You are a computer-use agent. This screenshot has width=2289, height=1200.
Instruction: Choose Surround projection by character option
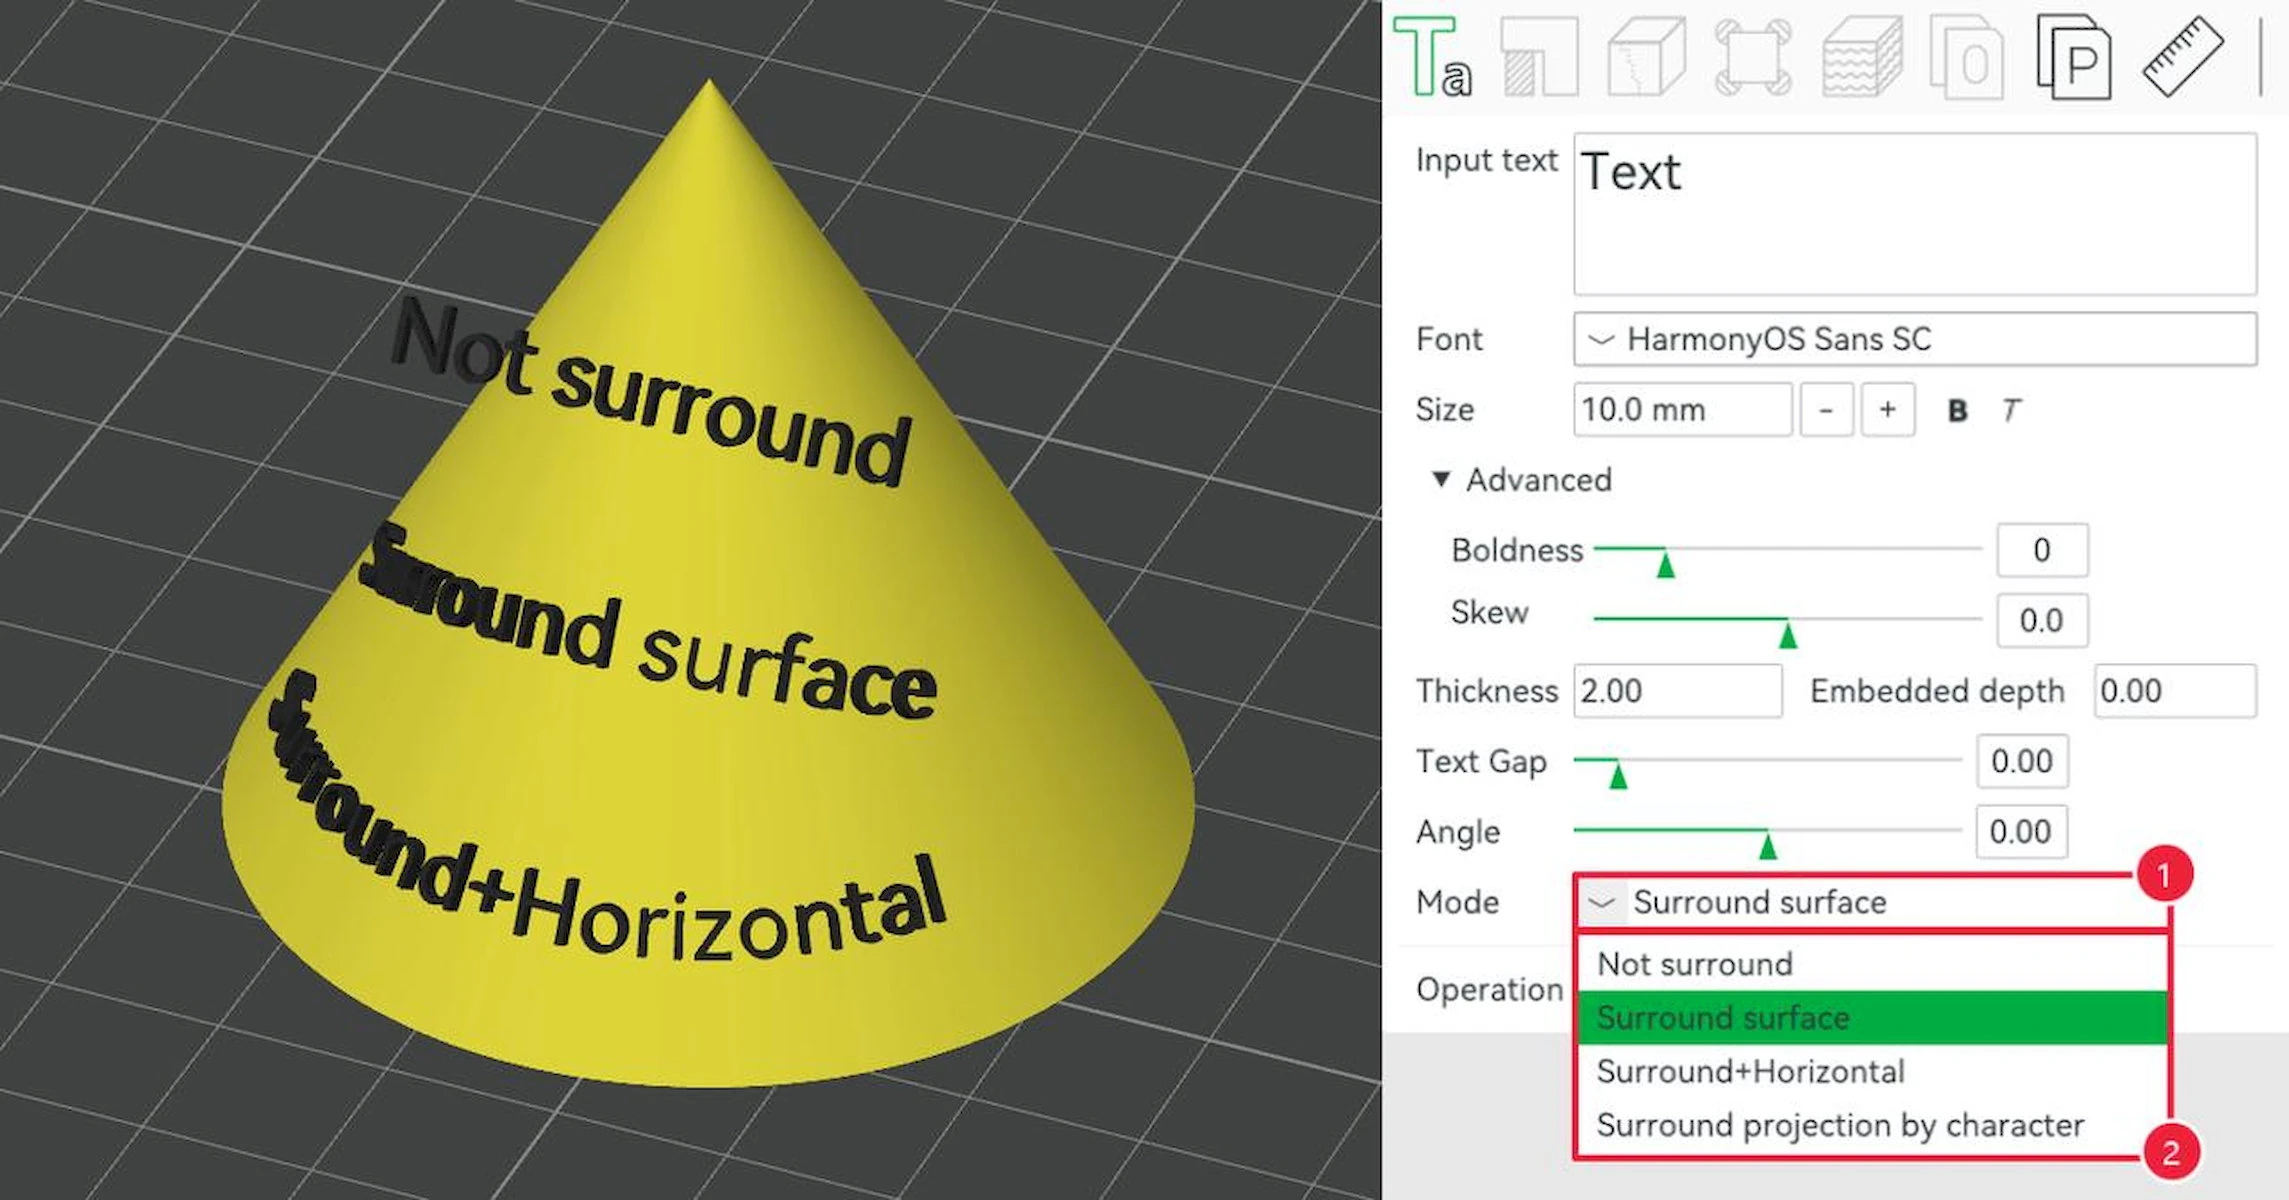1872,1125
